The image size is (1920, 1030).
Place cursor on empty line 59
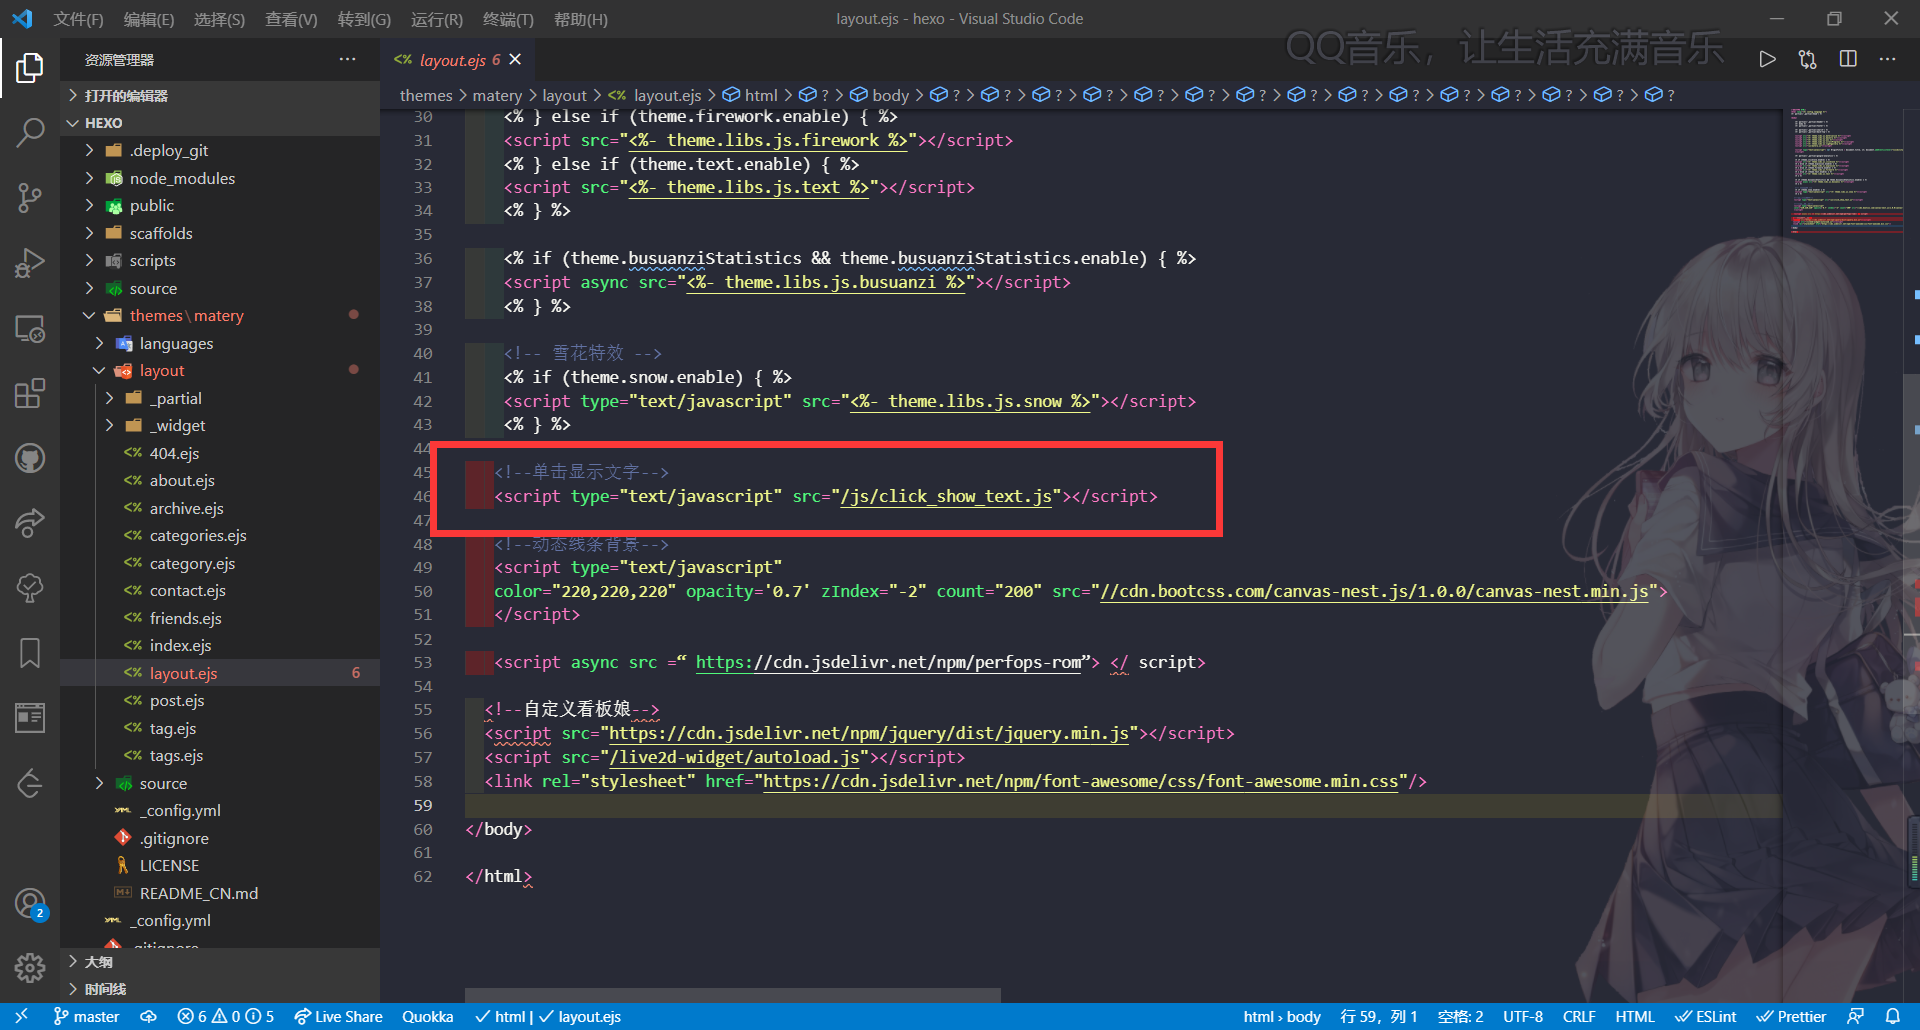tap(1122, 805)
